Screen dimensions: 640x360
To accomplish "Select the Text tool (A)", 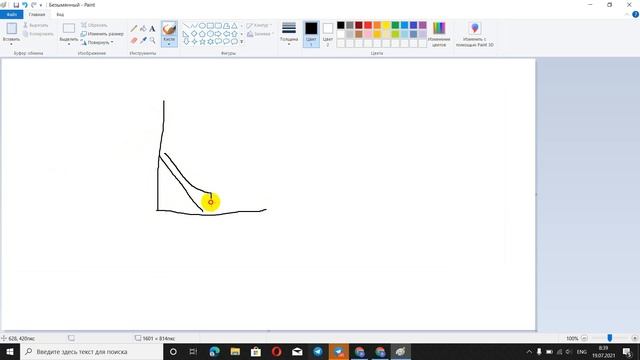I will (x=152, y=29).
